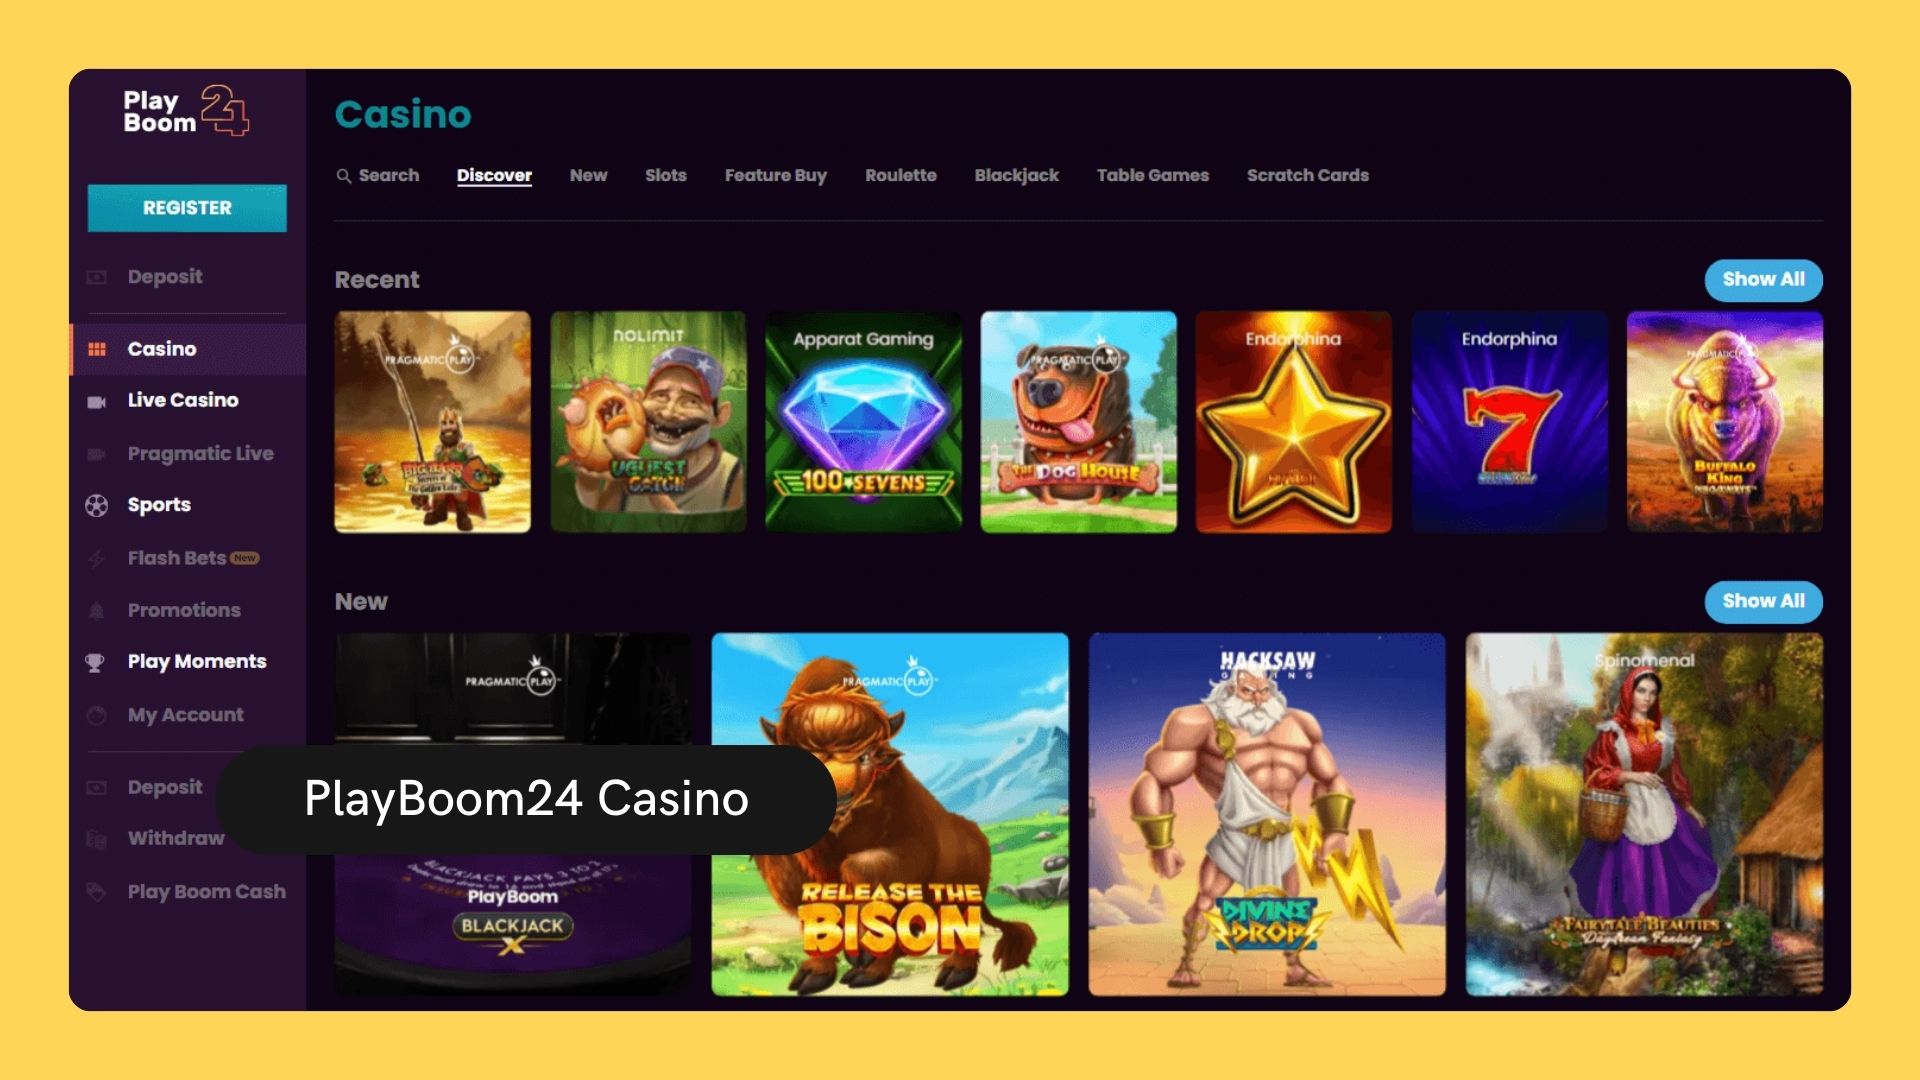Switch to the Slots tab
The width and height of the screenshot is (1920, 1080).
(665, 175)
